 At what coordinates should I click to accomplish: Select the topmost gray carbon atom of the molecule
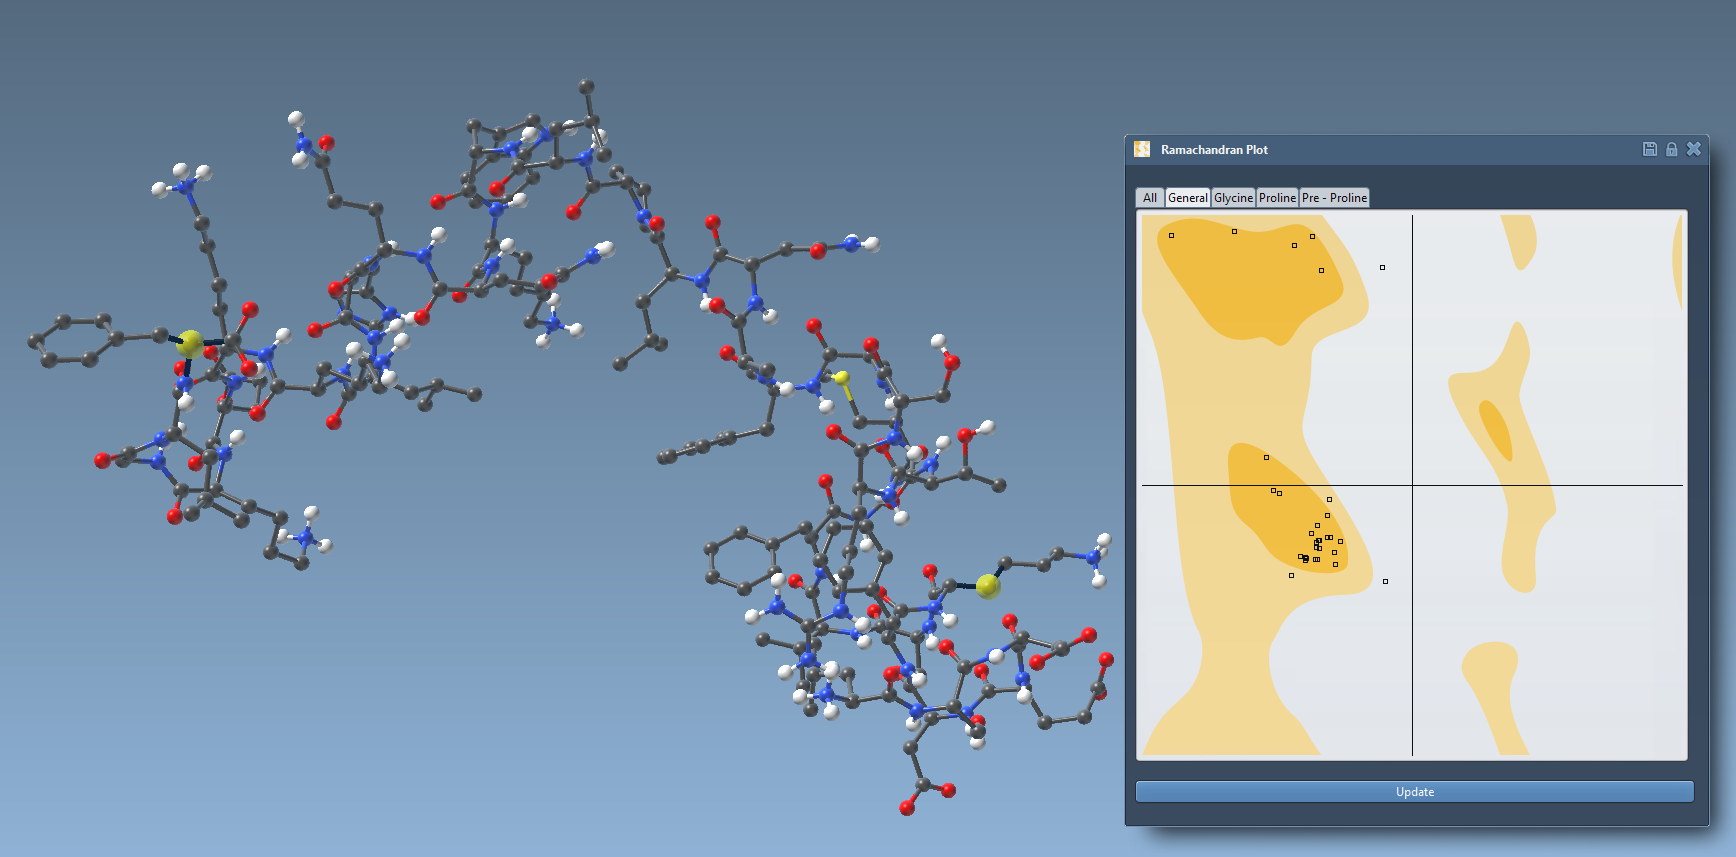tap(587, 87)
